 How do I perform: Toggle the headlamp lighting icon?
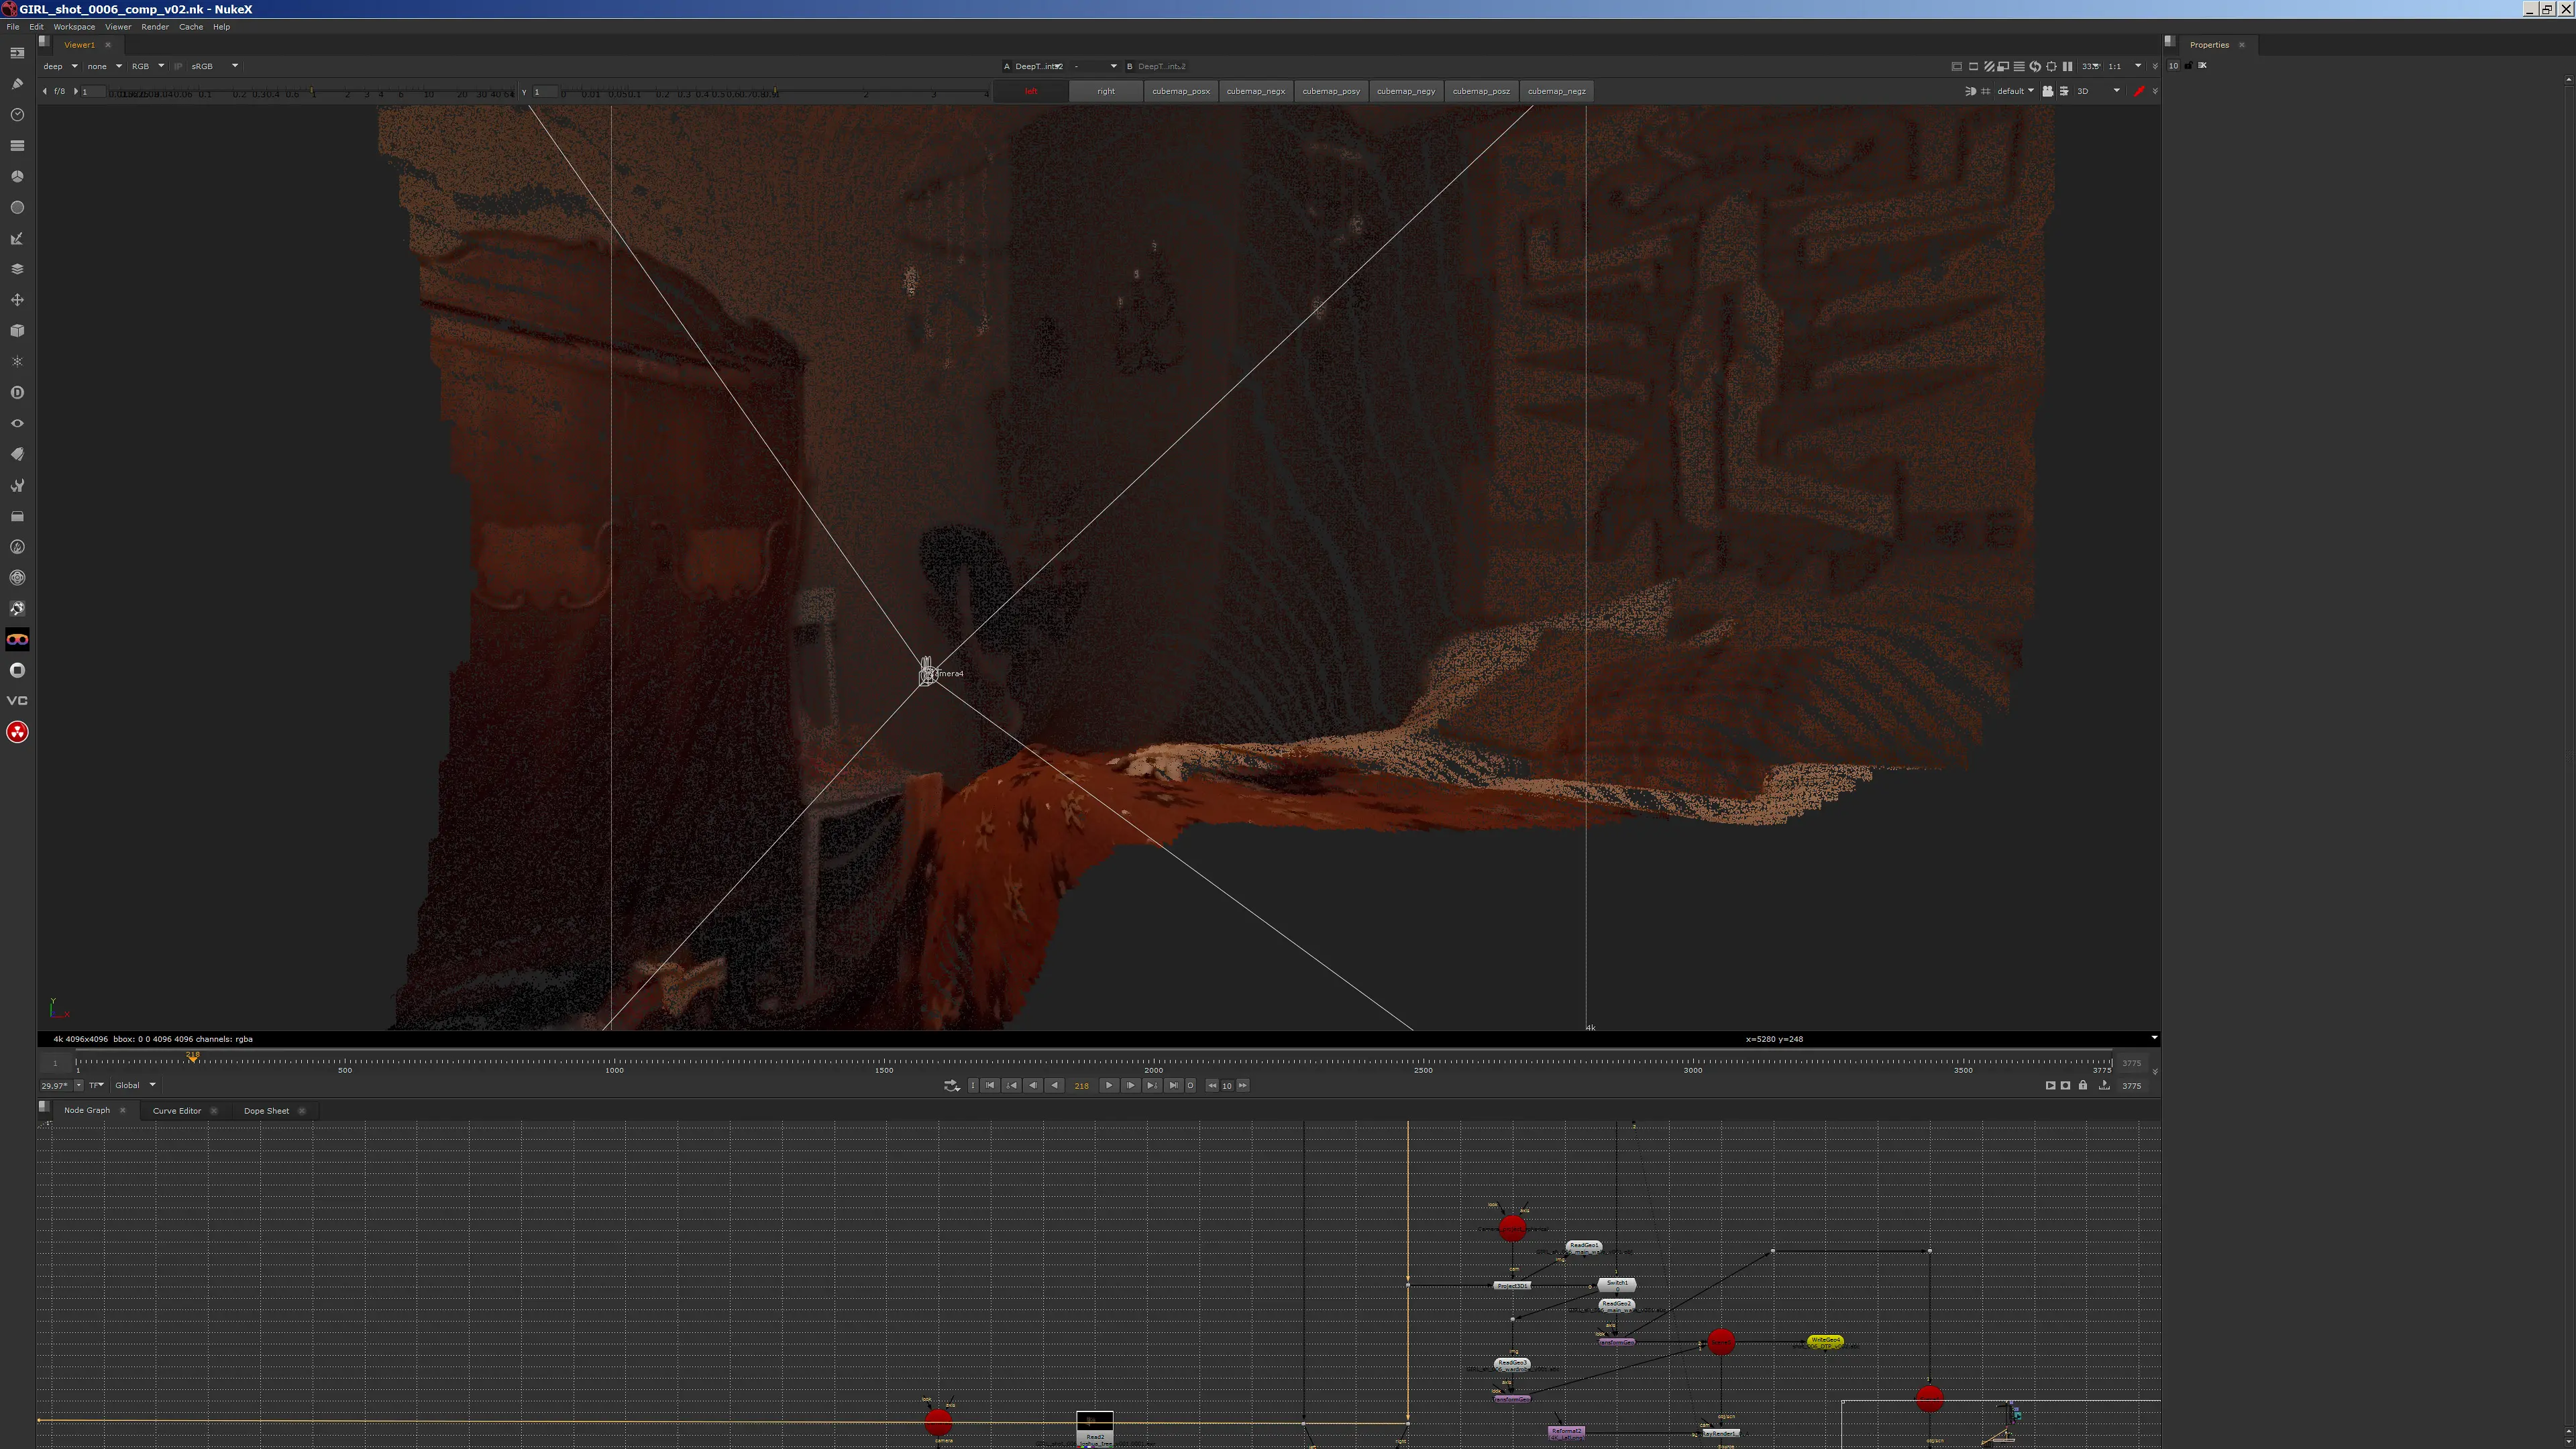pyautogui.click(x=1970, y=91)
